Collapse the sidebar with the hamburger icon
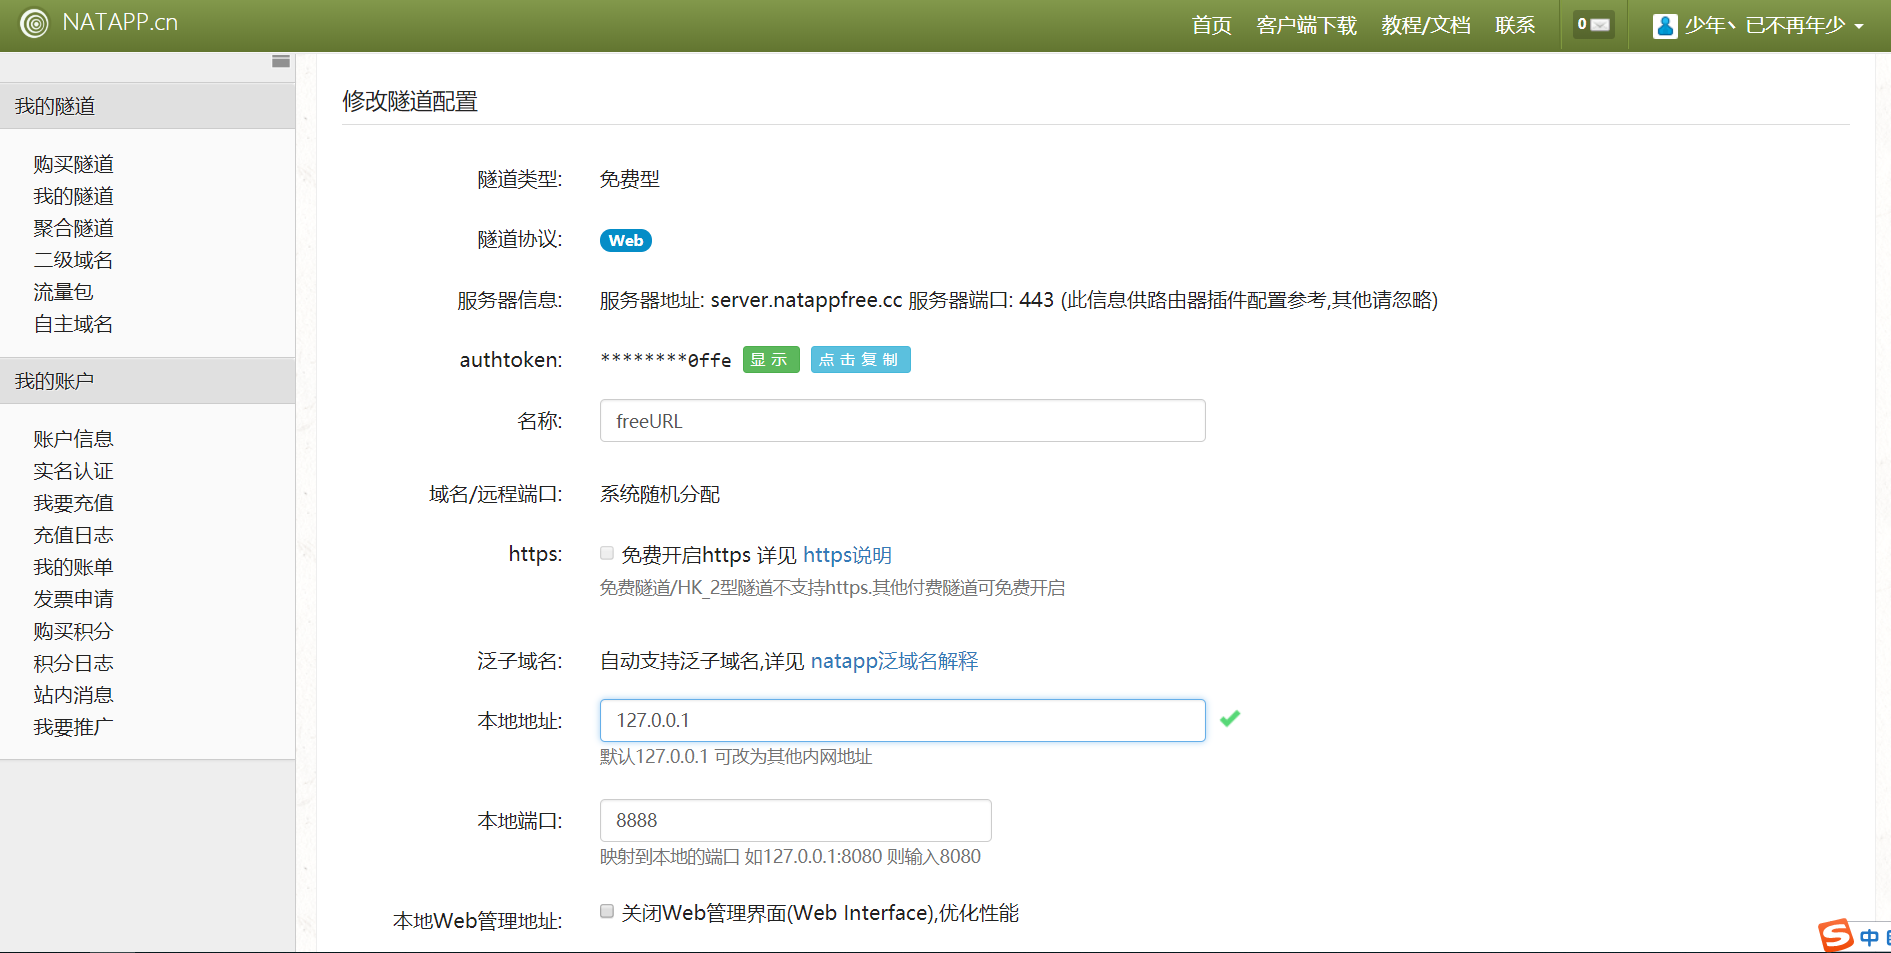Viewport: 1891px width, 953px height. coord(281,61)
